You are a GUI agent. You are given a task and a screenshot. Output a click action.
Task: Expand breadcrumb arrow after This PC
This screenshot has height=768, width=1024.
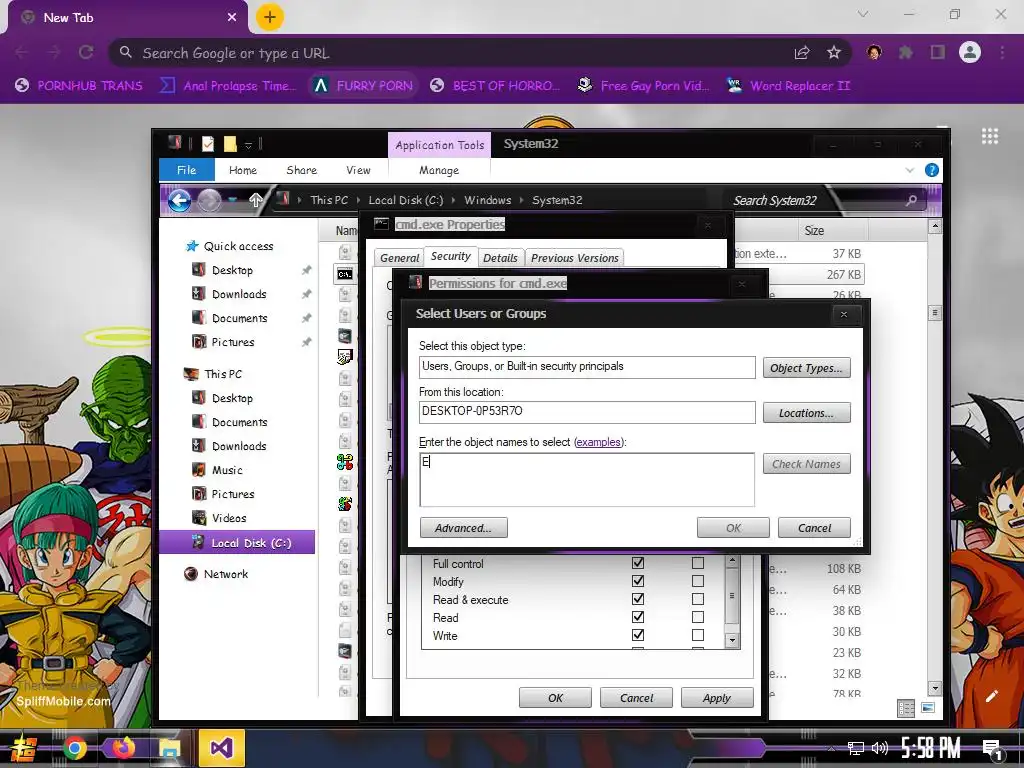(359, 200)
